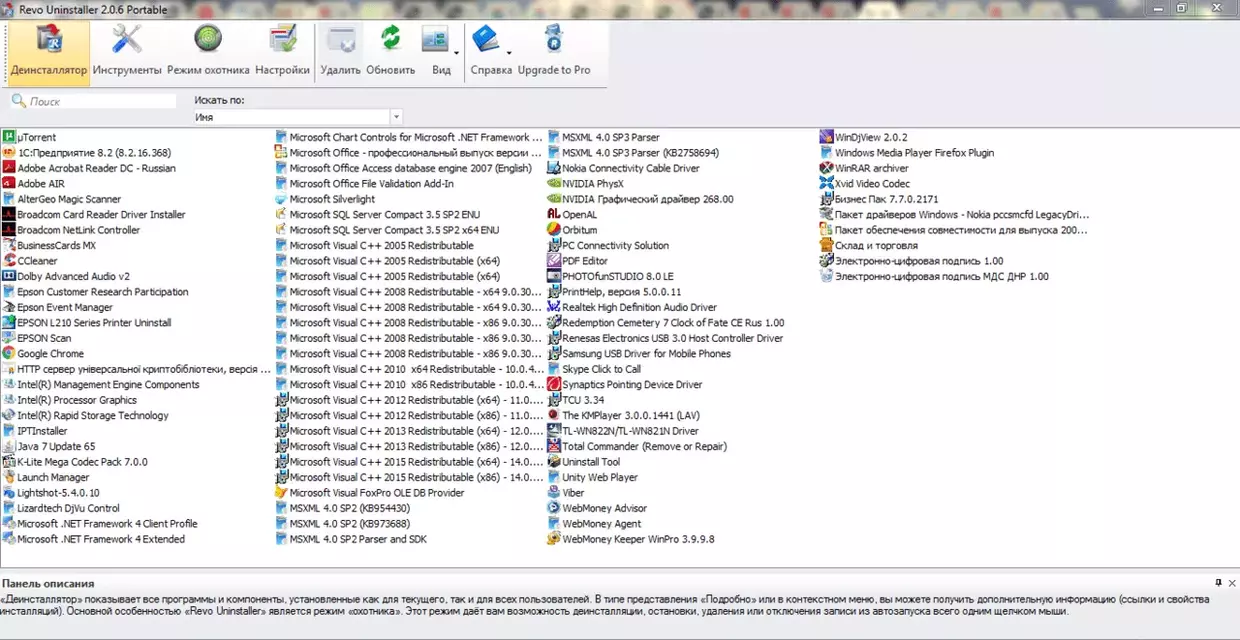This screenshot has height=640, width=1240.
Task: Select AlterGeo Magic Scanner entry
Action: pyautogui.click(x=61, y=199)
